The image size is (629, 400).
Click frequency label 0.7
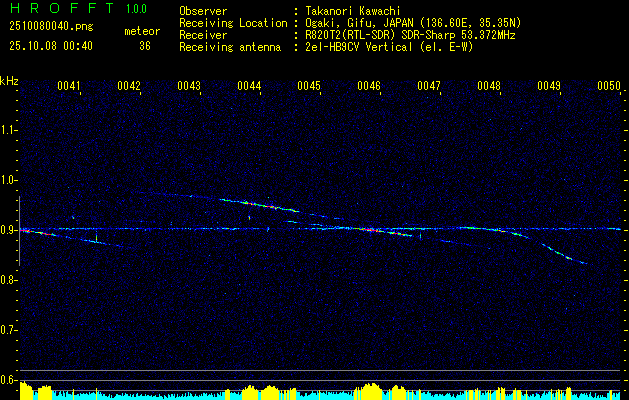click(x=8, y=330)
